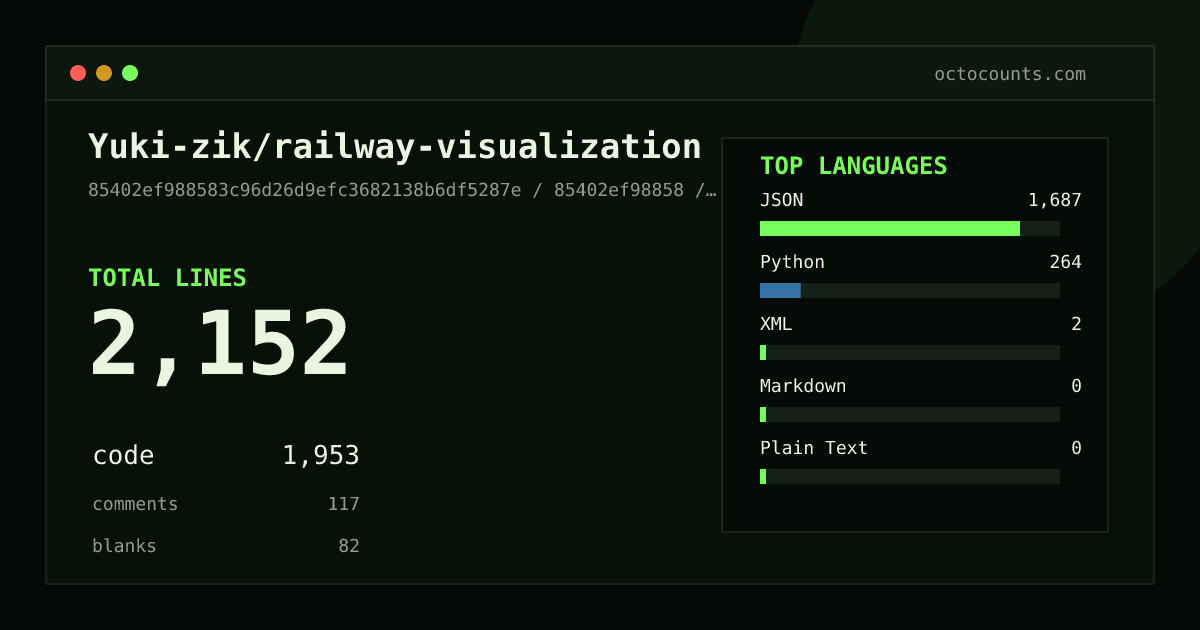Click the Python language label

click(x=792, y=262)
